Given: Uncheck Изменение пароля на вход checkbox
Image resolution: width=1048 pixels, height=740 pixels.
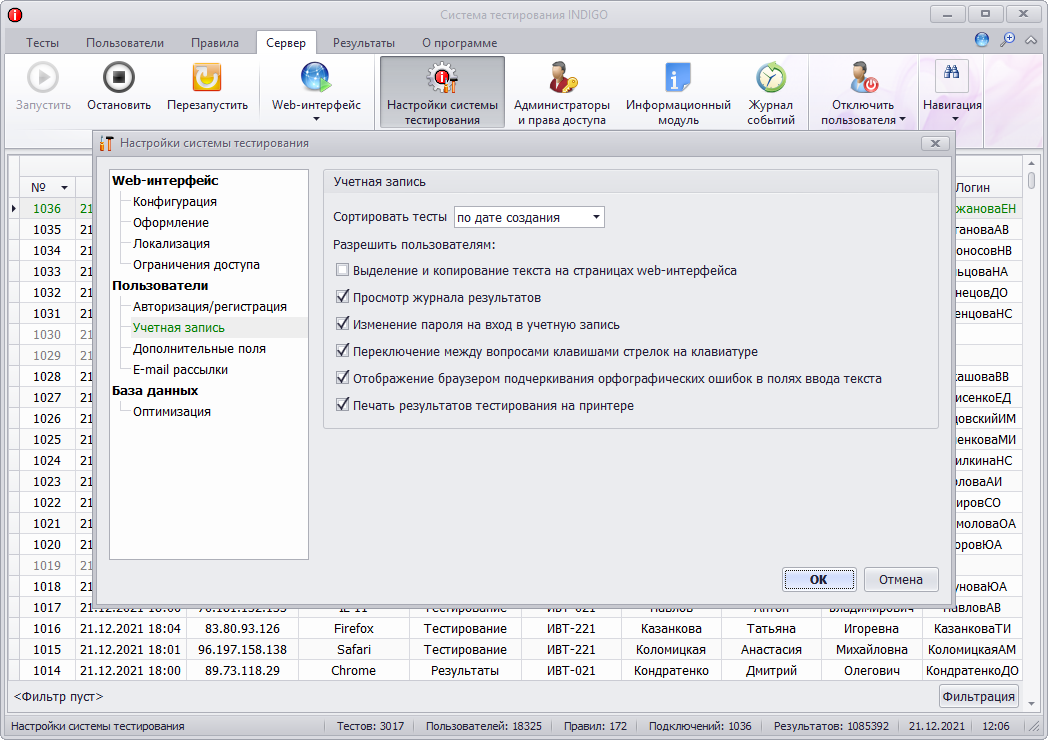Looking at the screenshot, I should [x=342, y=324].
